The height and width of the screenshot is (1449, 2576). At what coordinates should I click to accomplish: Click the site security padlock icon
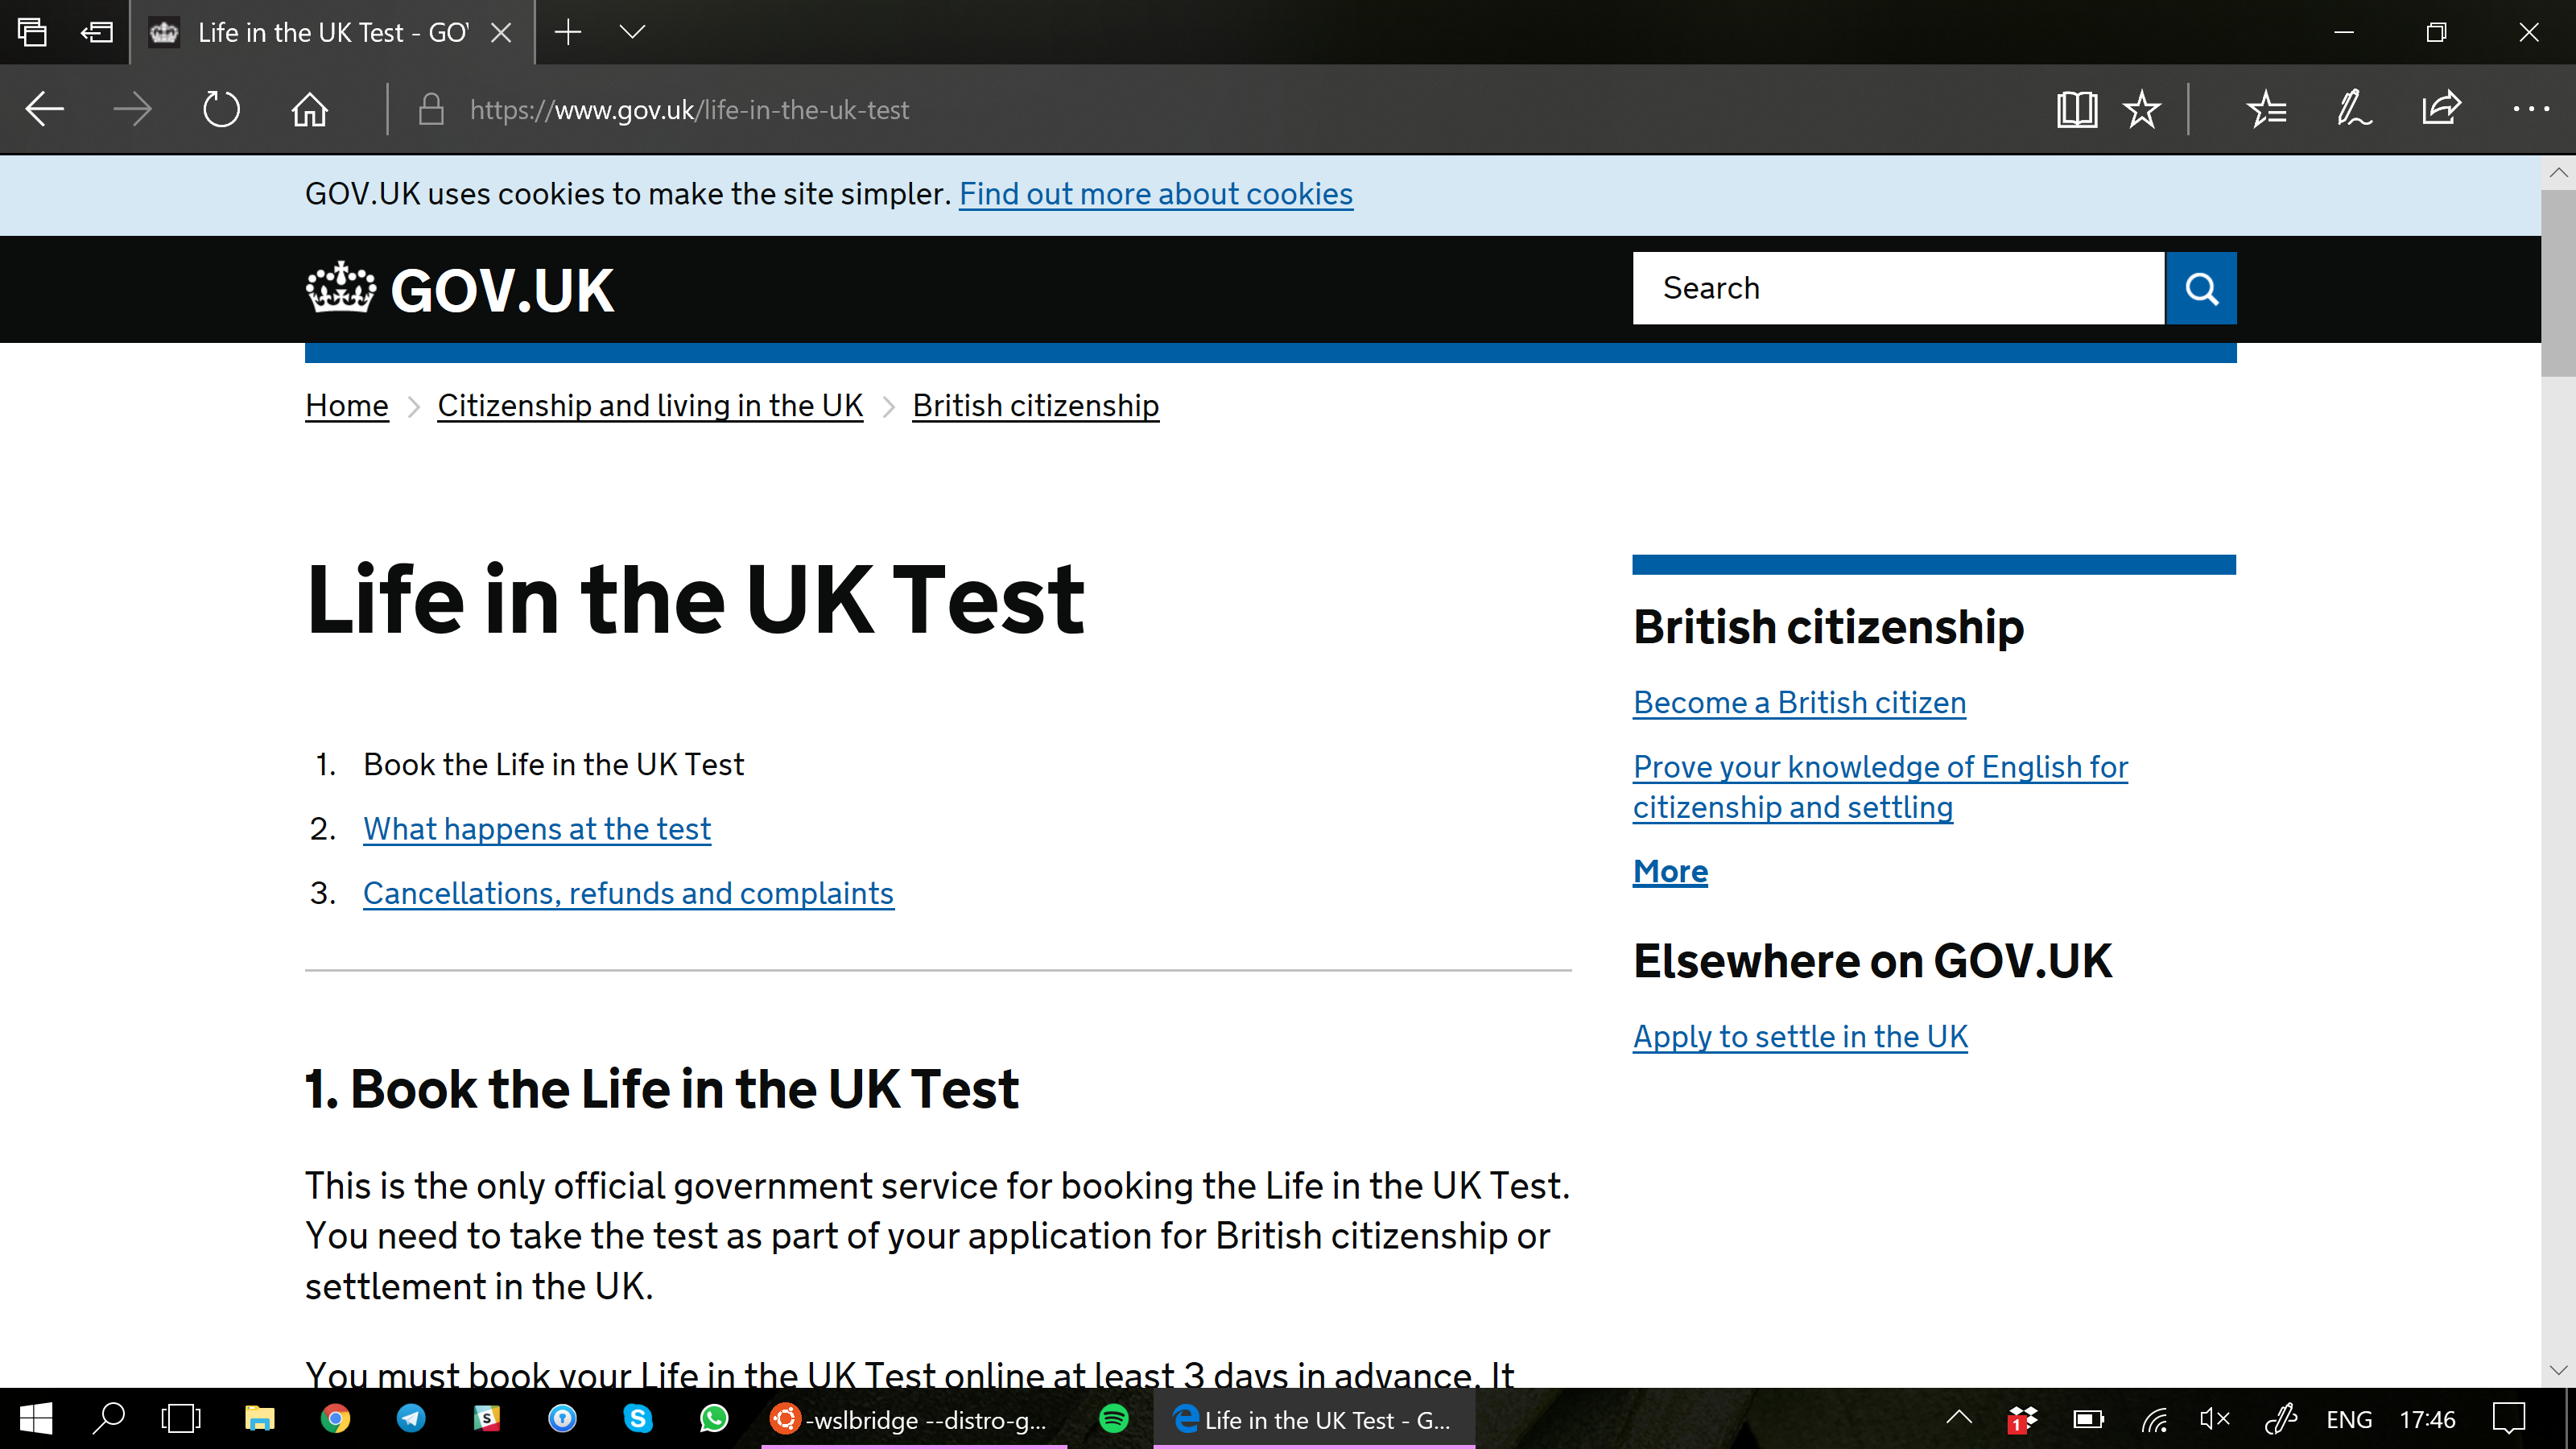coord(431,109)
